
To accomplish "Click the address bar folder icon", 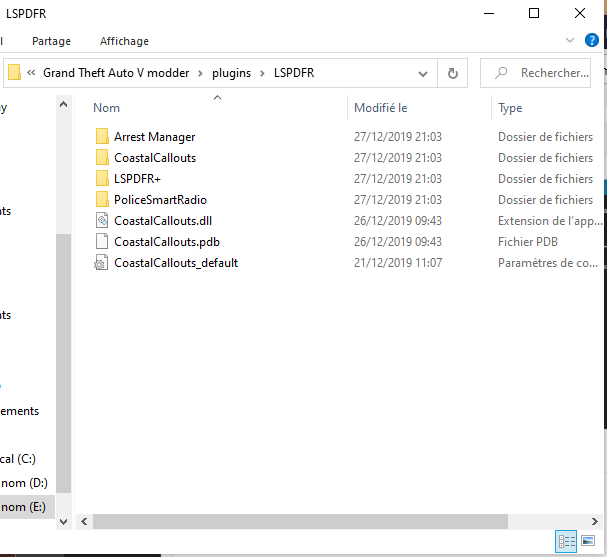I will coord(14,72).
